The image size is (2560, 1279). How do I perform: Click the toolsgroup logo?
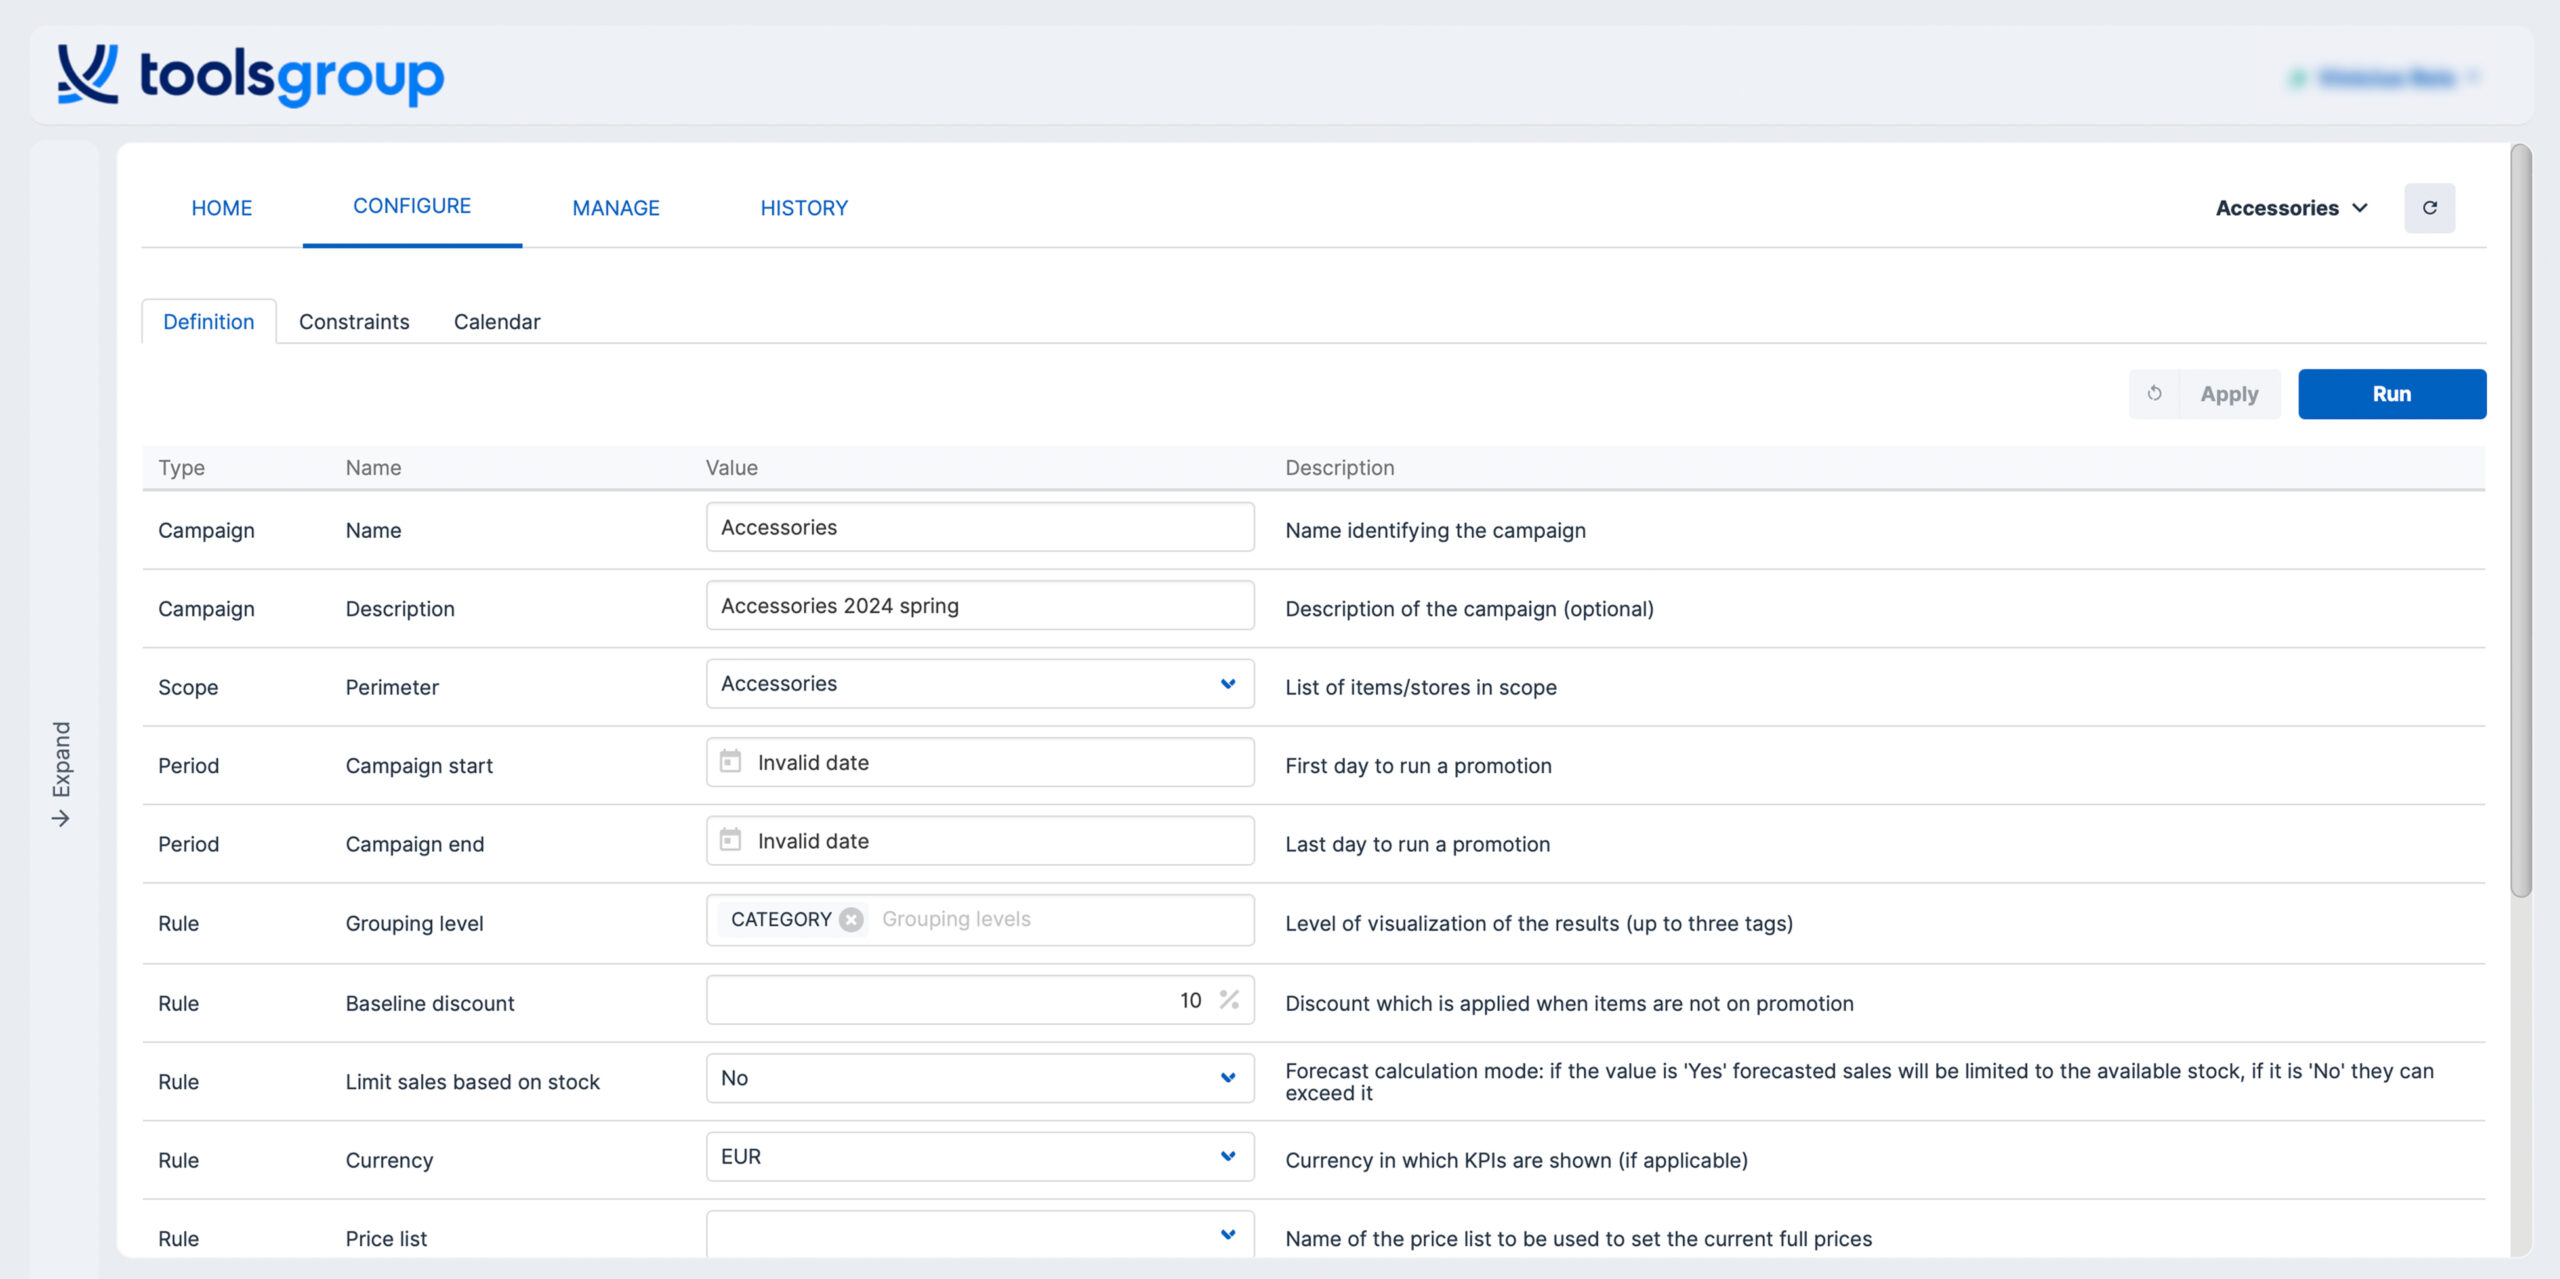tap(250, 75)
